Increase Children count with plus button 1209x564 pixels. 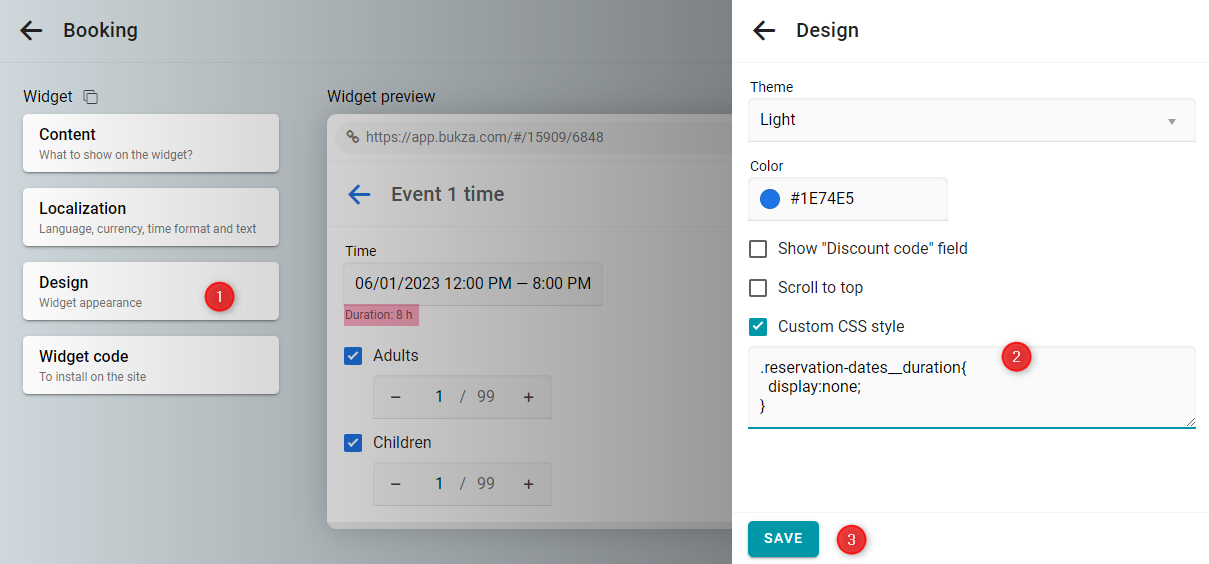[528, 484]
